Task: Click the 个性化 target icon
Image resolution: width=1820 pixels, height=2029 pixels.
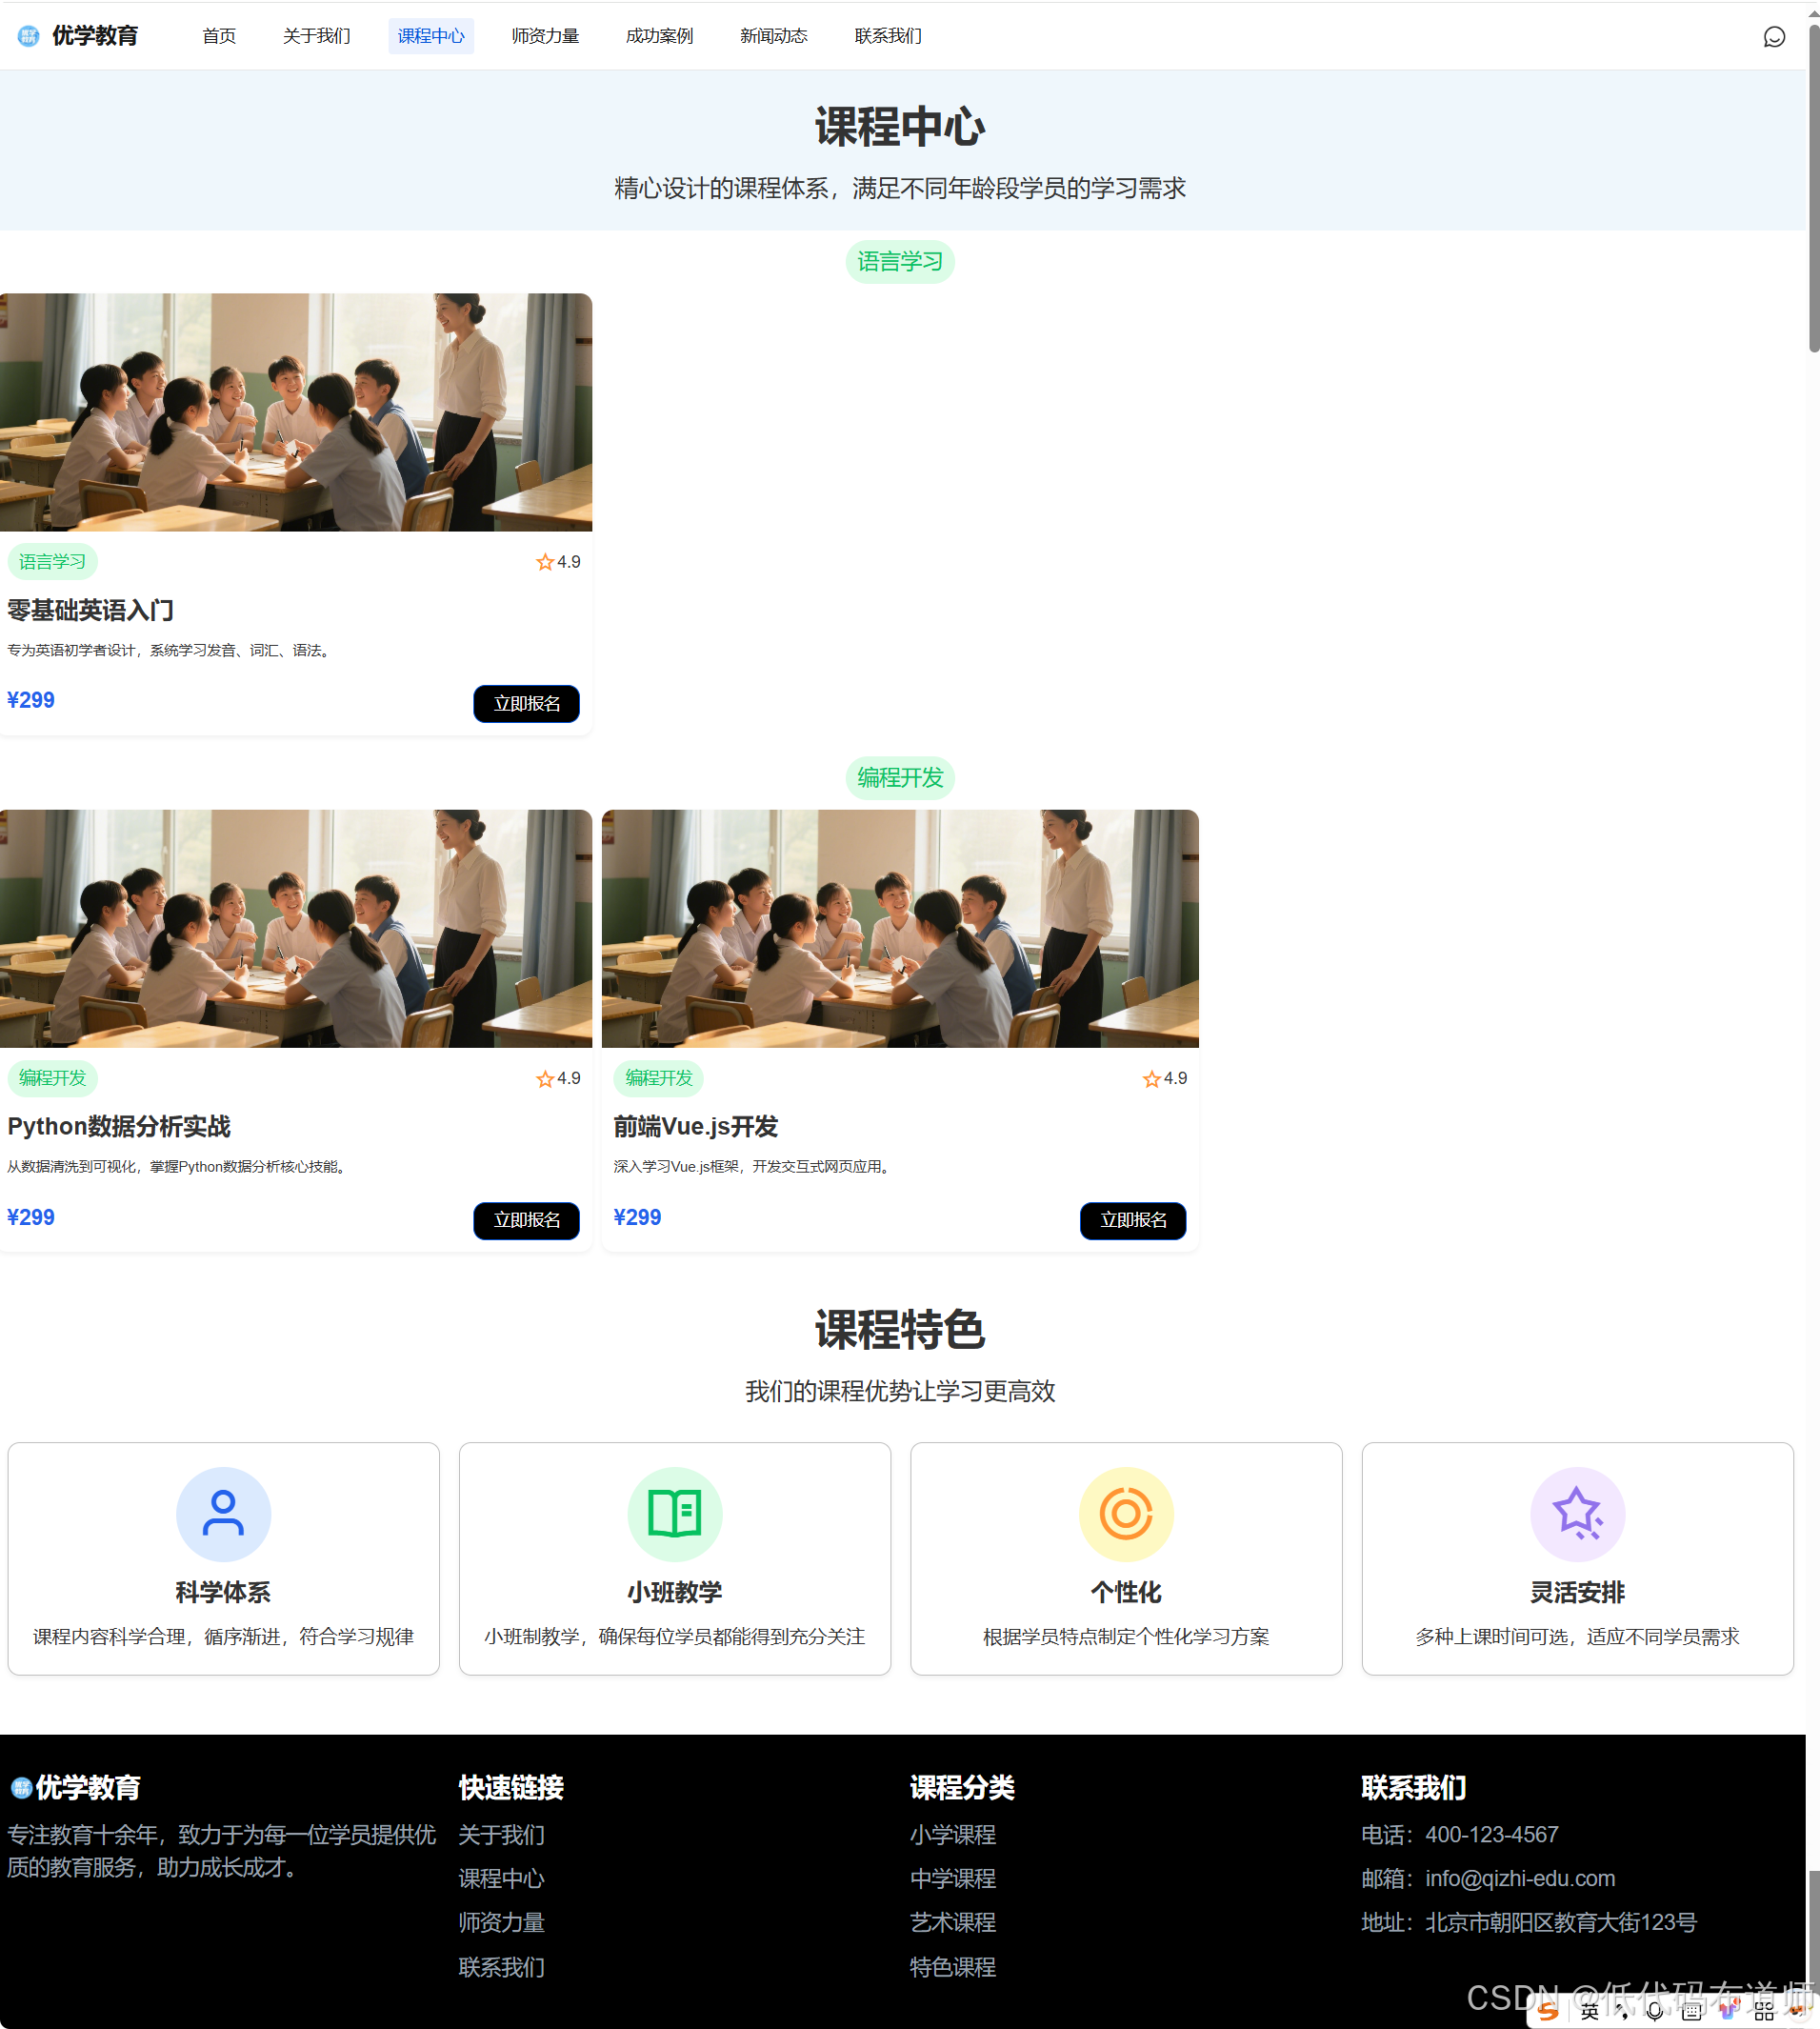Action: pos(1126,1513)
